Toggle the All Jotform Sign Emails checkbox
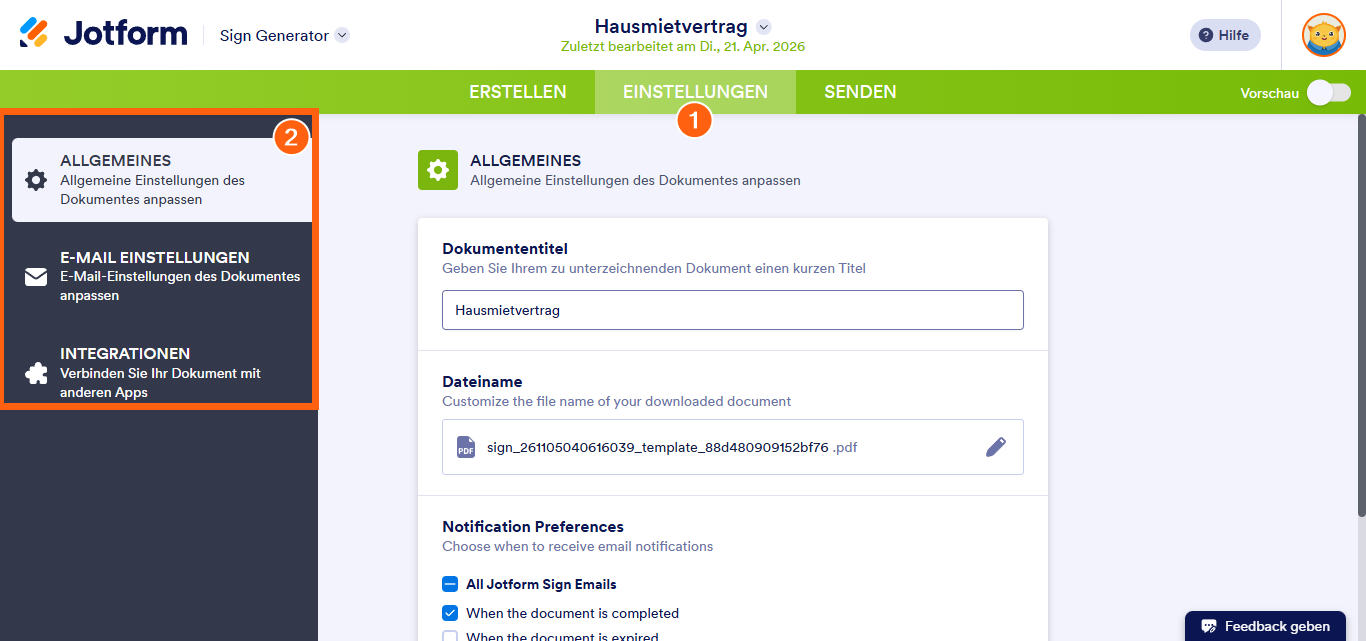 pyautogui.click(x=450, y=584)
